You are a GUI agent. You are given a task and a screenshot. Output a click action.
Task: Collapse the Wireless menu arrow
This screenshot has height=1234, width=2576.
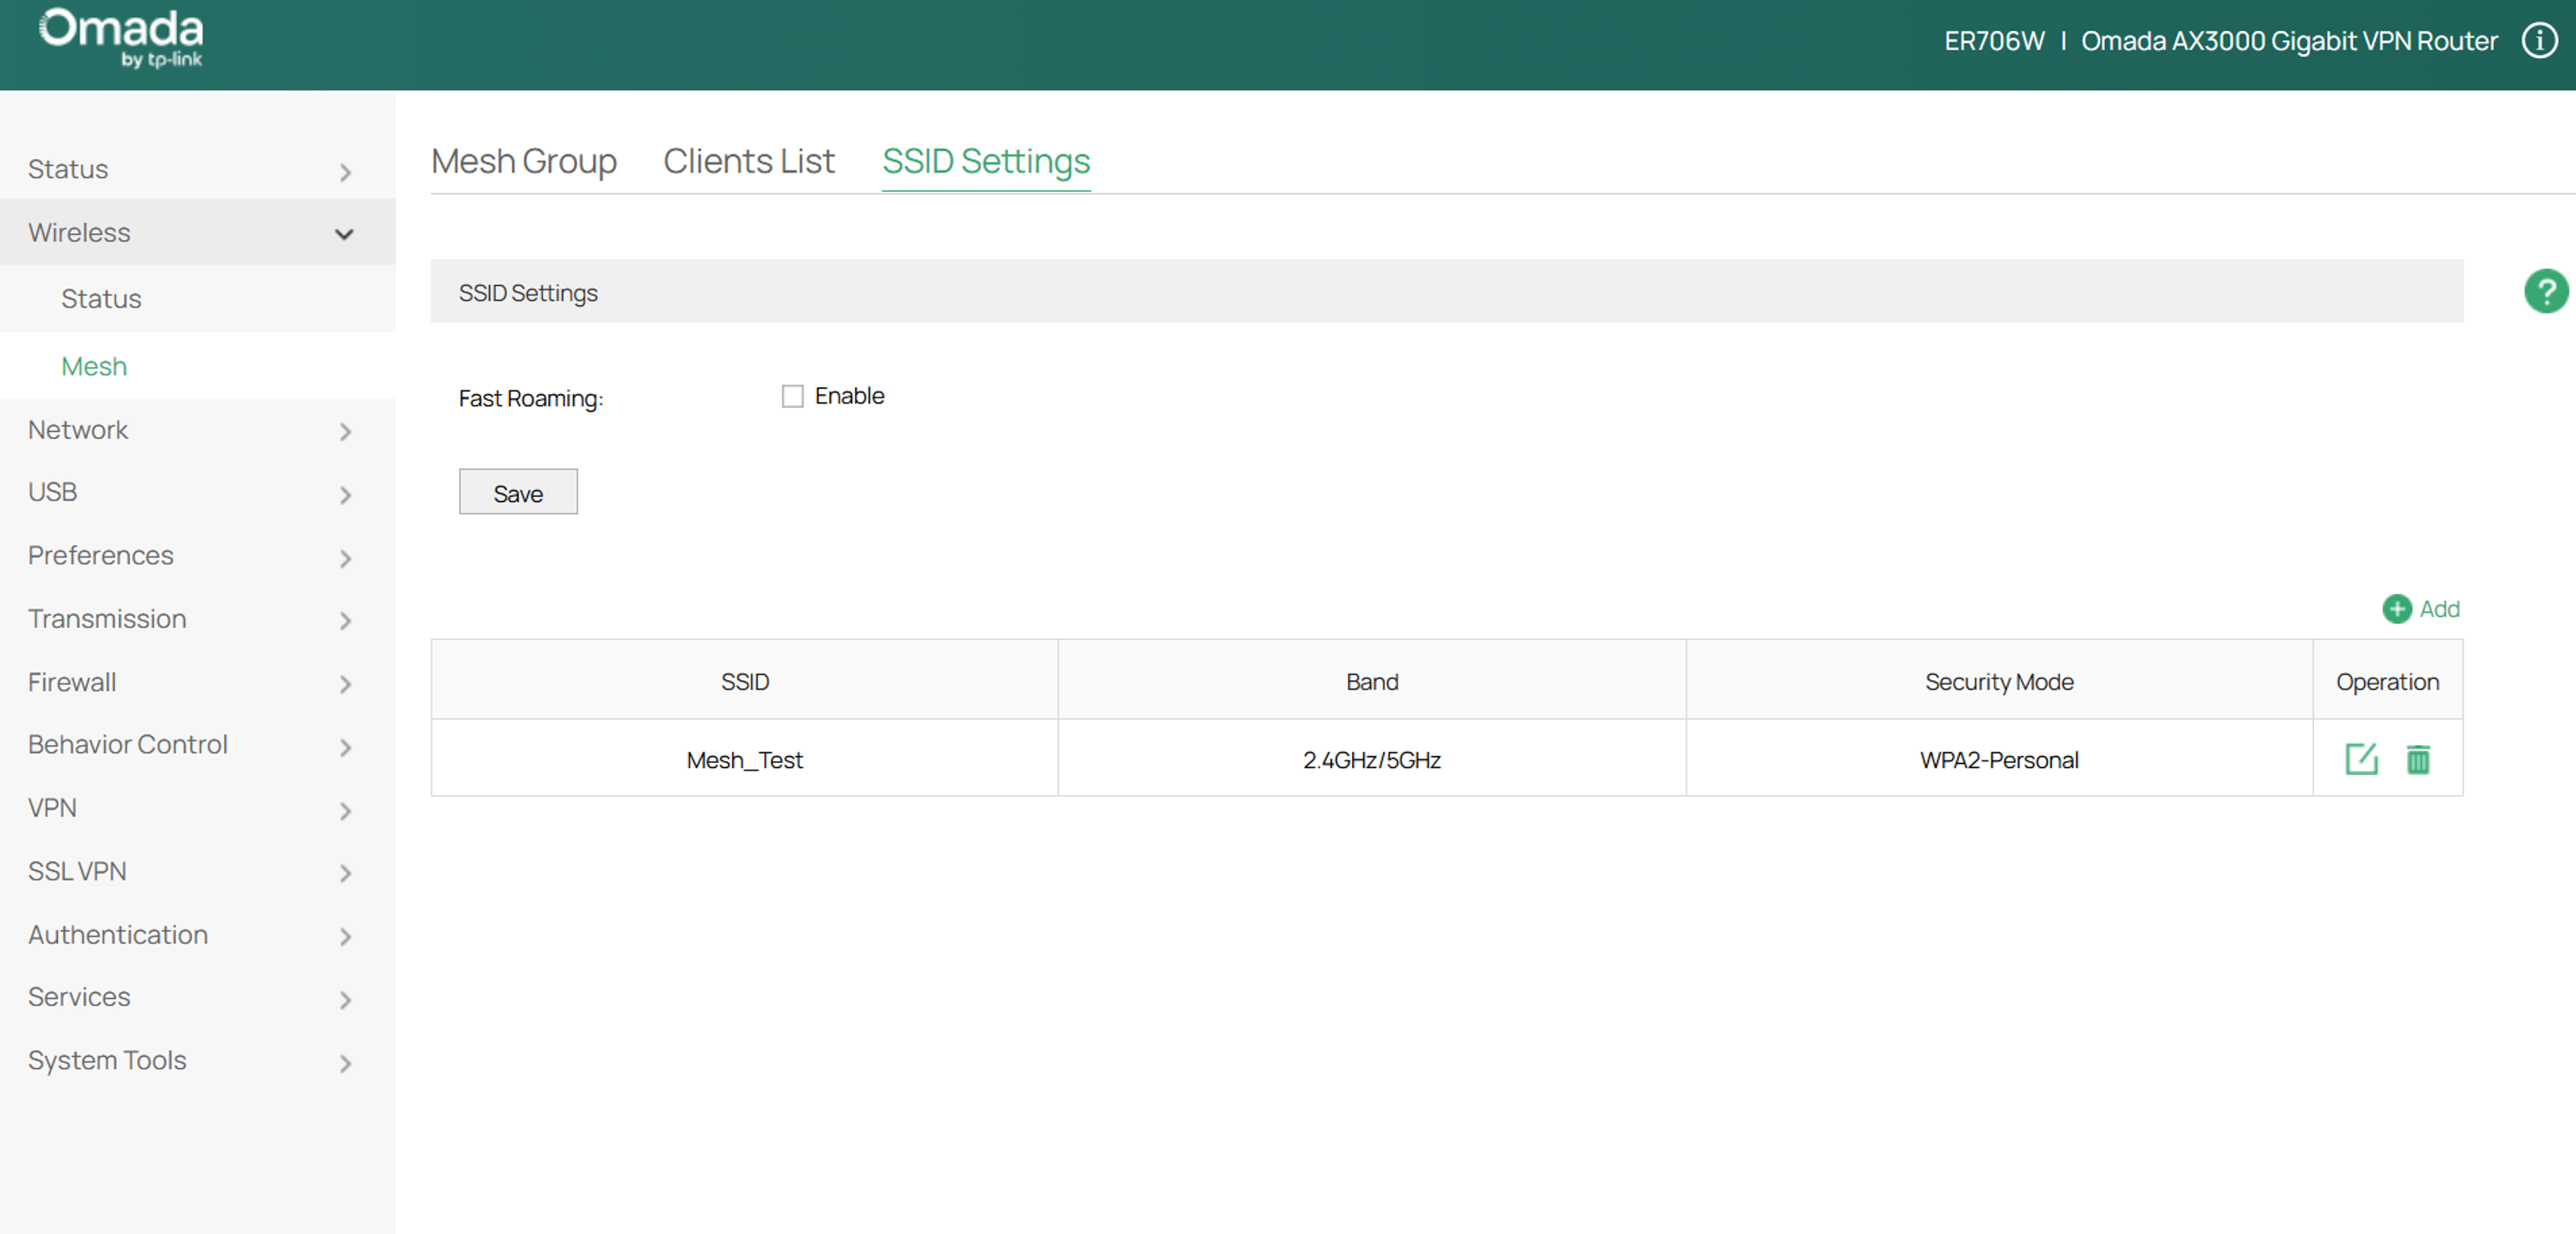pyautogui.click(x=344, y=234)
